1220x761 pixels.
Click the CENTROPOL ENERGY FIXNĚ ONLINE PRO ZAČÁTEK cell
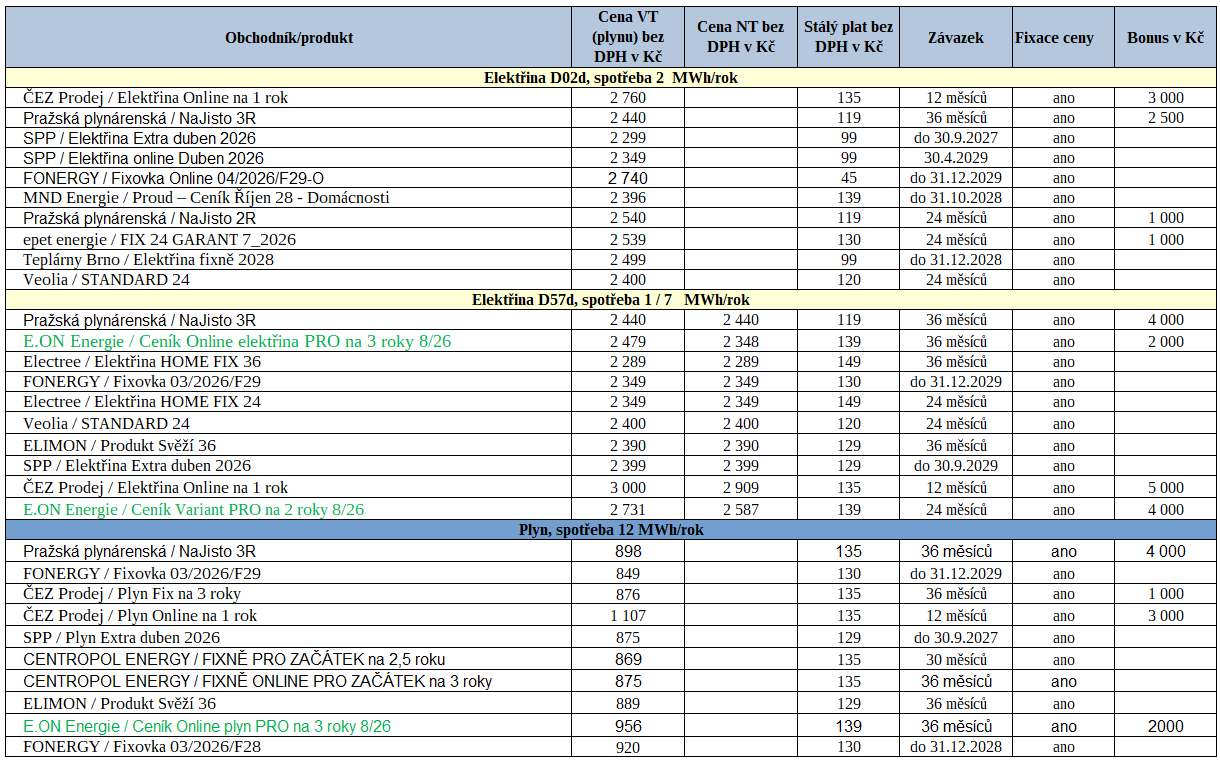pyautogui.click(x=289, y=681)
